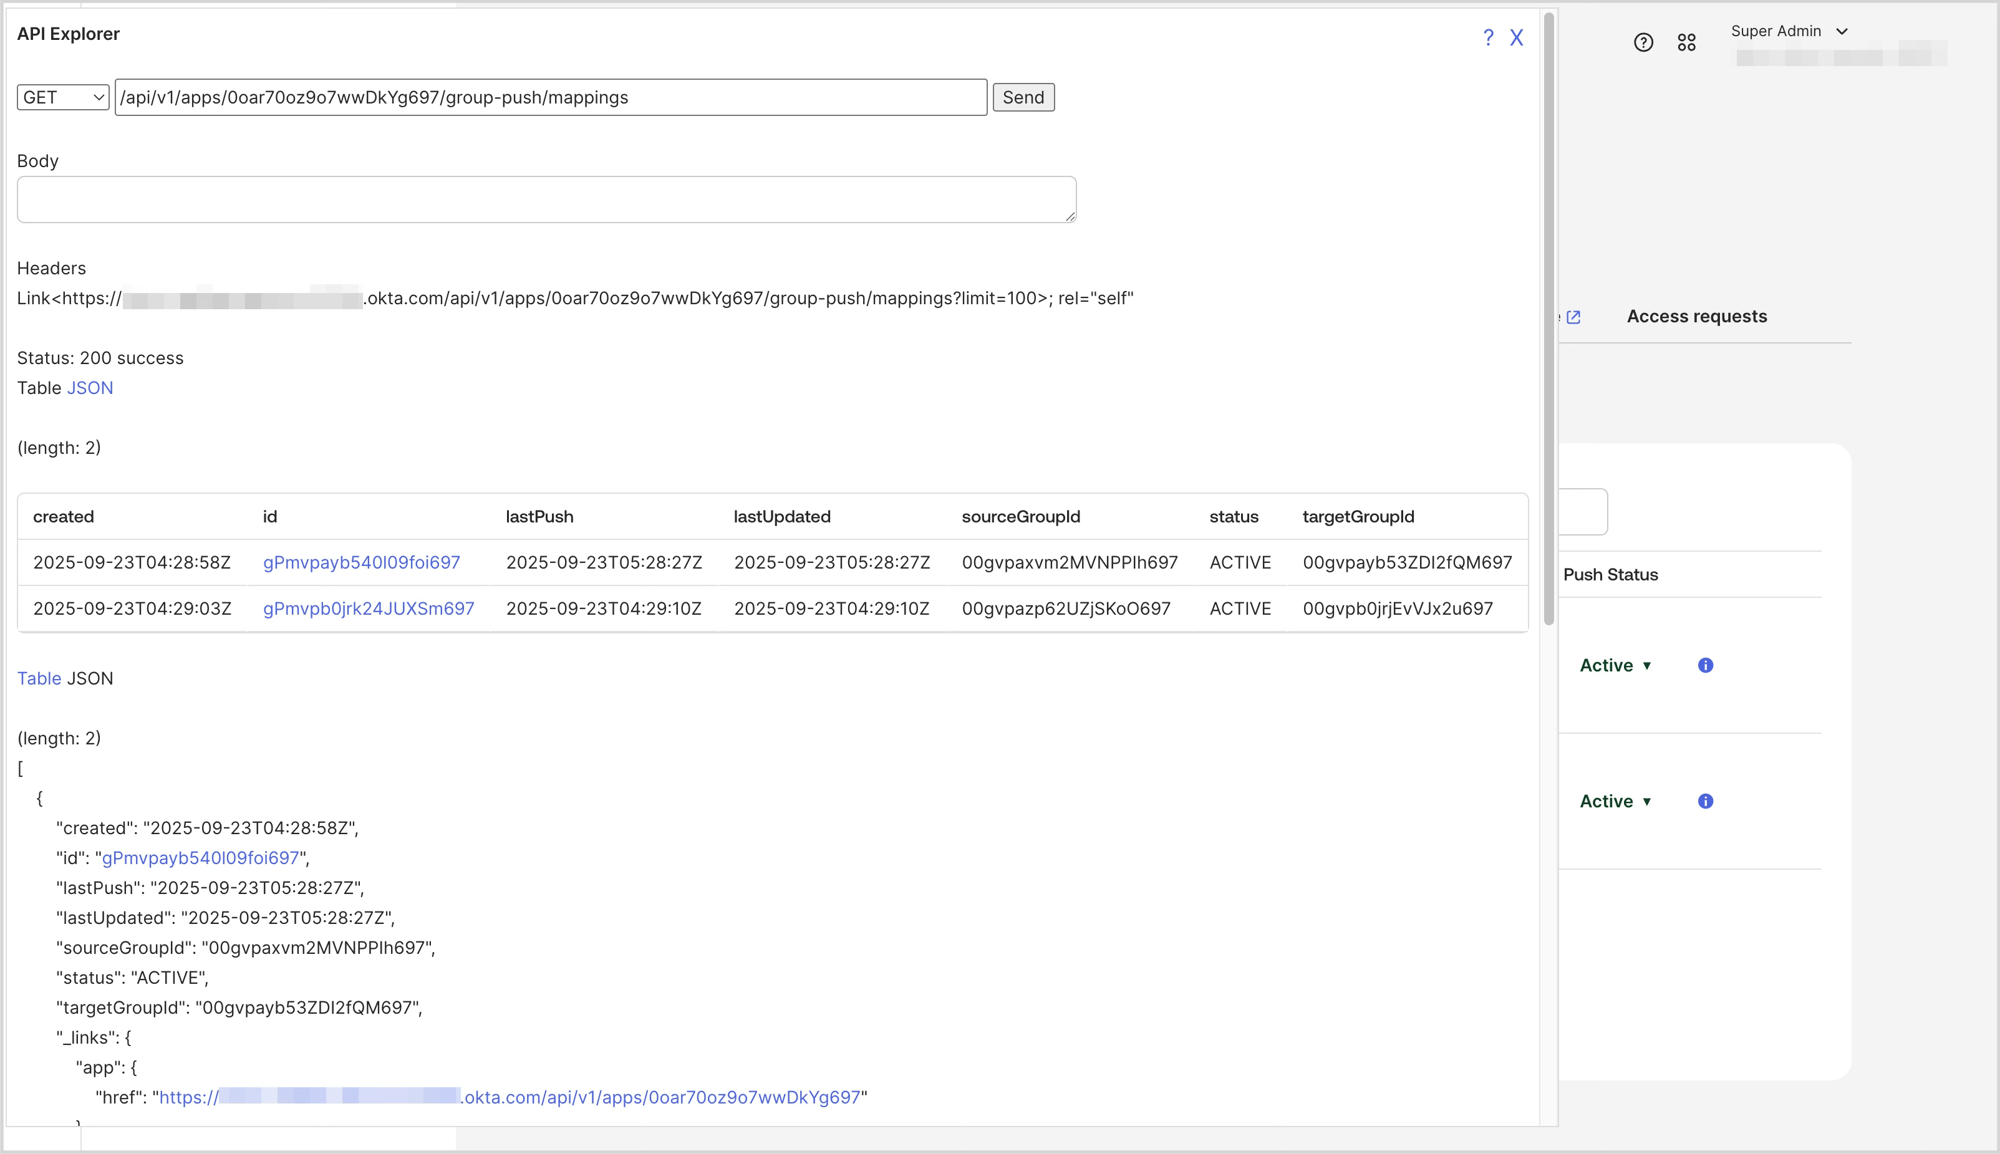Viewport: 2000px width, 1154px height.
Task: Open the first Active push status dropdown
Action: point(1614,665)
